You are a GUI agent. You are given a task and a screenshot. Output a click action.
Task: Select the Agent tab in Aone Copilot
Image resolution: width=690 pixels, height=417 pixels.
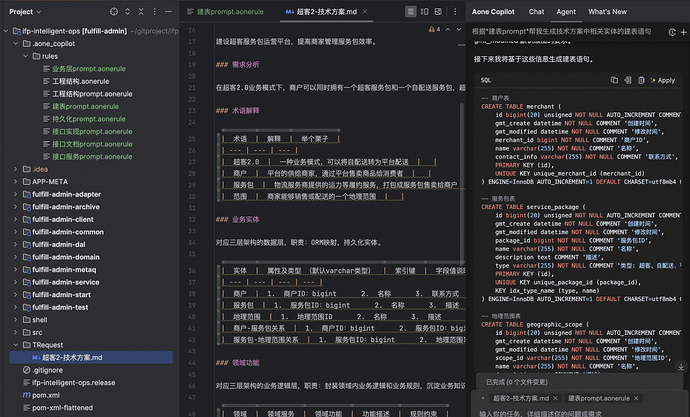(x=566, y=12)
